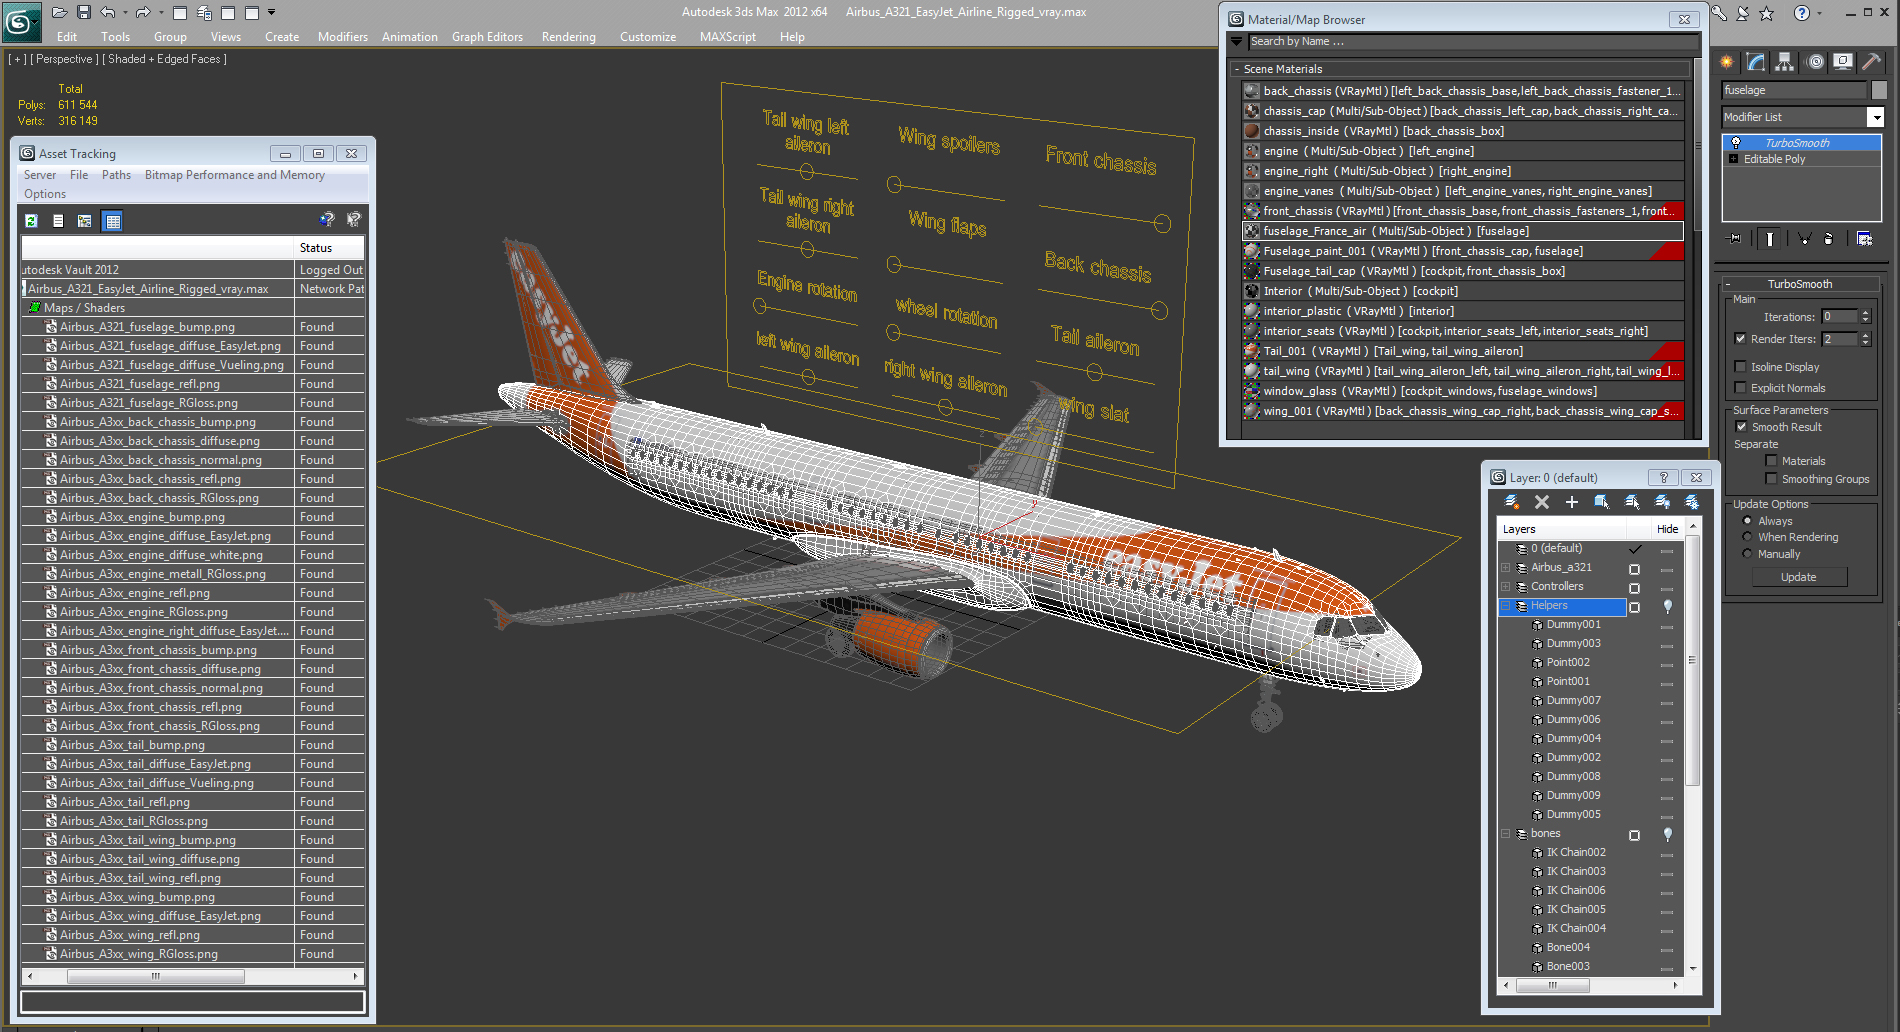Screen dimensions: 1900x1032
Task: Open the Create panel tab icon
Action: [x=1727, y=62]
